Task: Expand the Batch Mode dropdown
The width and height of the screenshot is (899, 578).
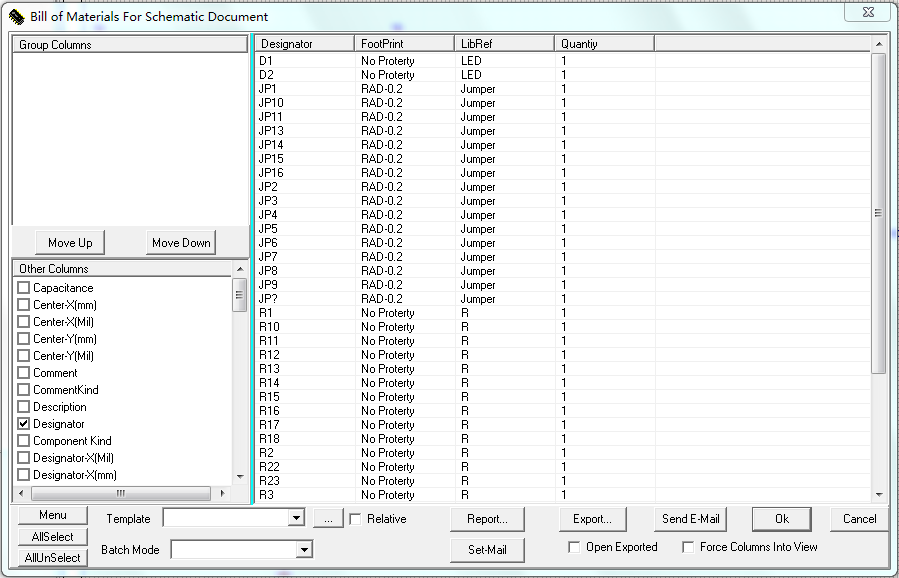Action: (x=304, y=550)
